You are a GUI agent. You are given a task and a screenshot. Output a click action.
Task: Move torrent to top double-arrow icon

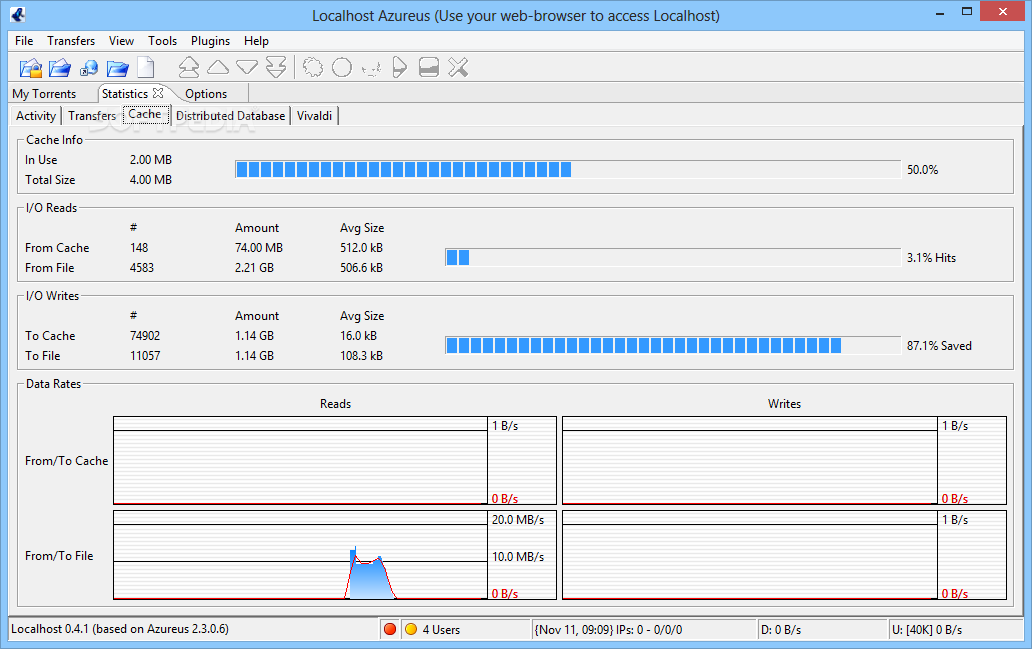[x=189, y=67]
